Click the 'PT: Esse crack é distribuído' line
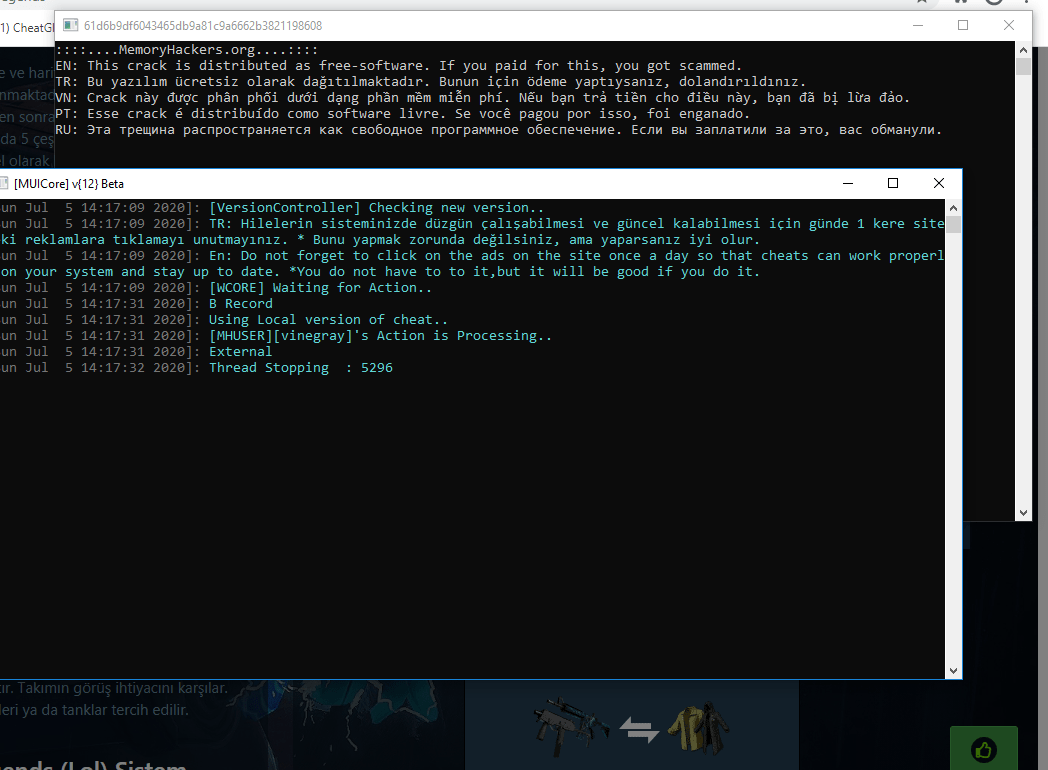 (402, 114)
